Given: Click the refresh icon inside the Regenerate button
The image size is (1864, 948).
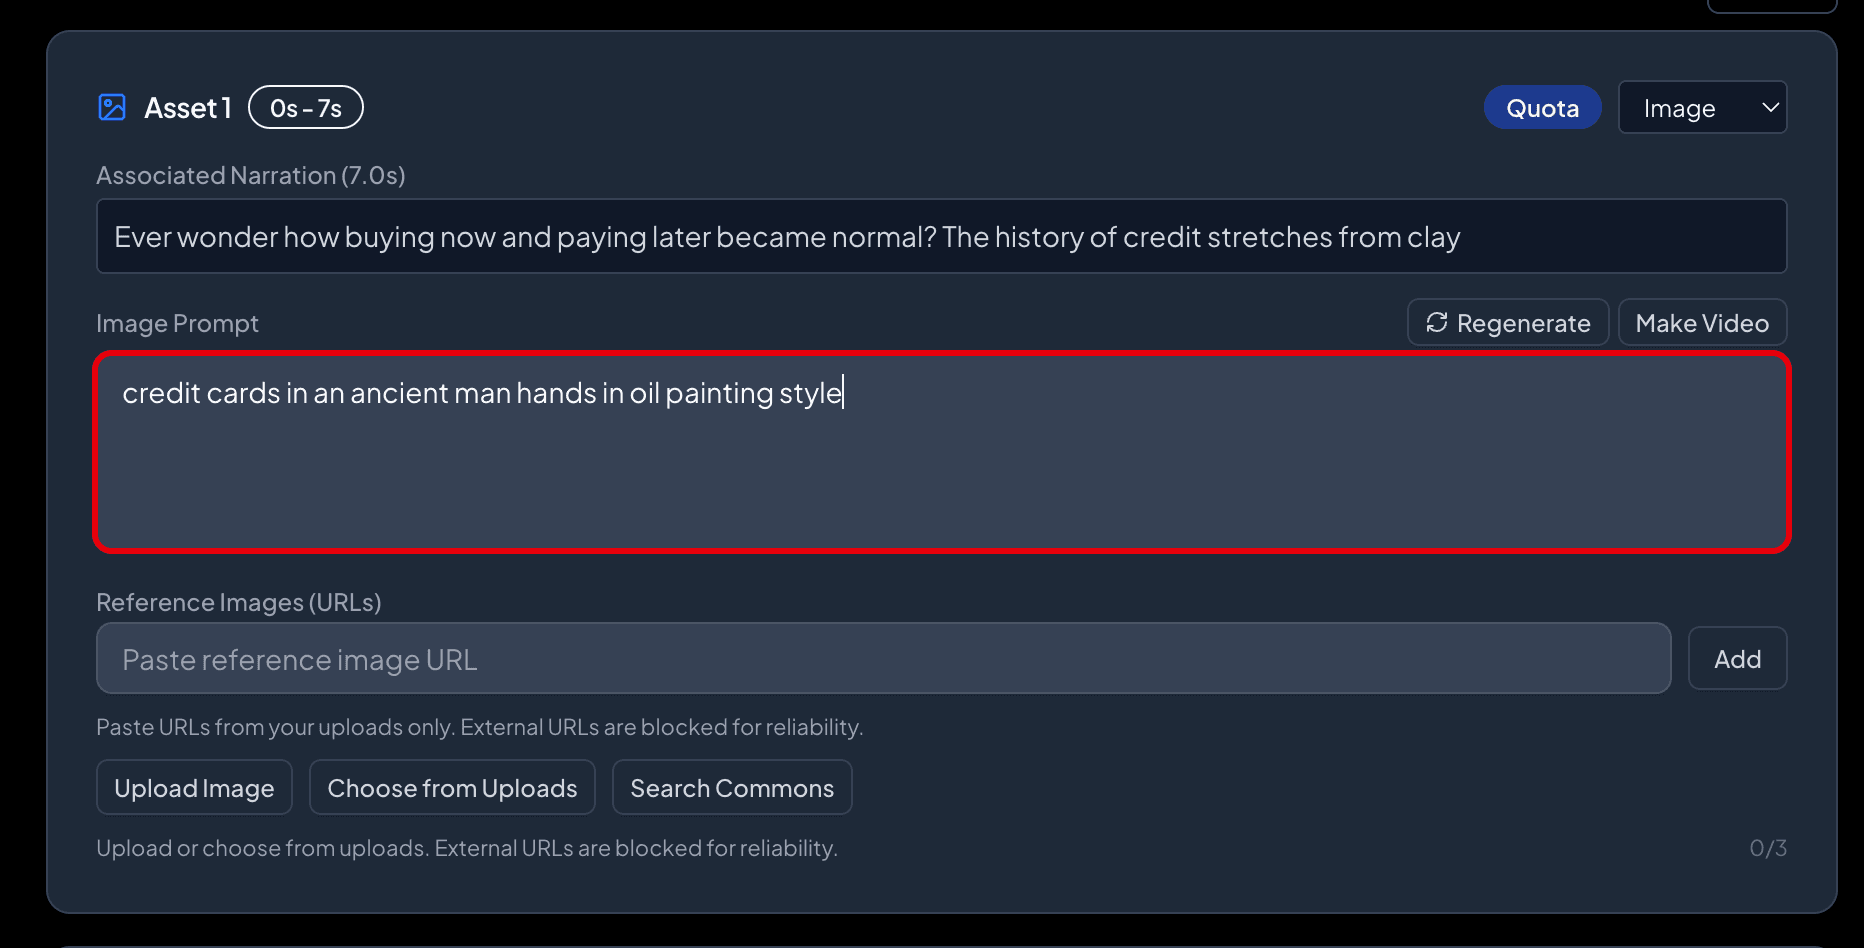Looking at the screenshot, I should tap(1438, 322).
